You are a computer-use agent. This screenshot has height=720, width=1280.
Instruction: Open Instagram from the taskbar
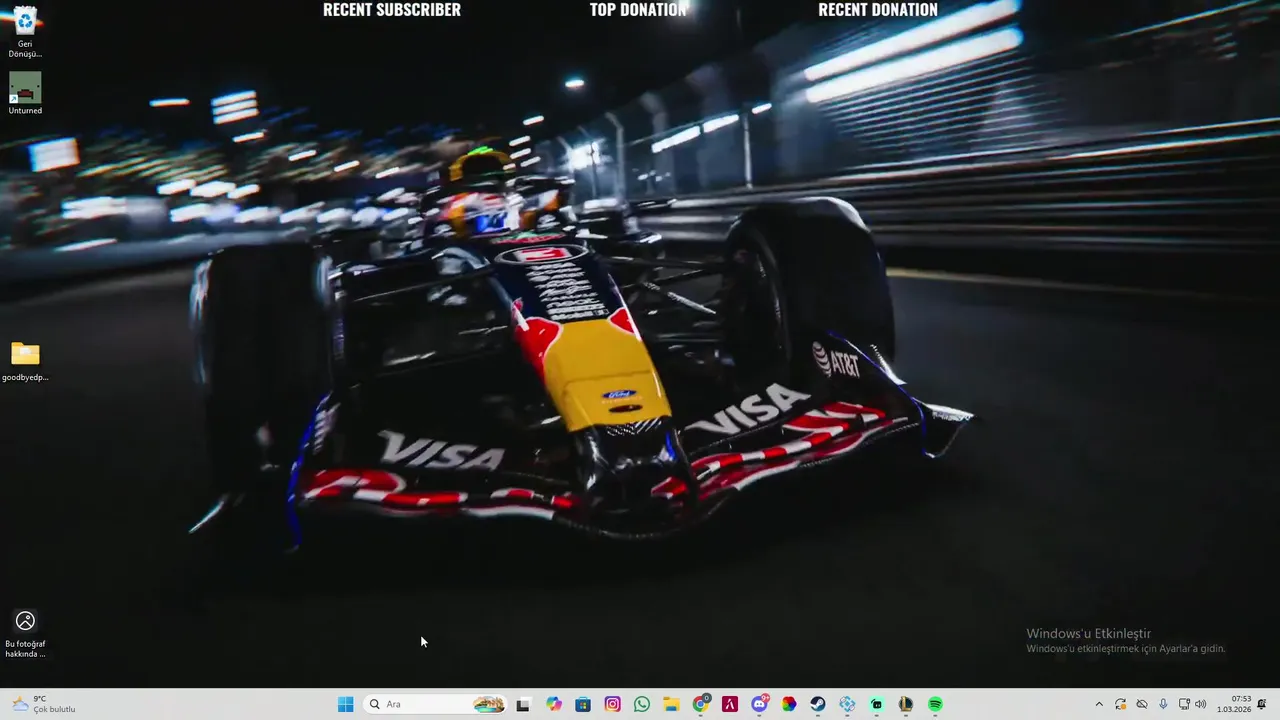pos(613,704)
